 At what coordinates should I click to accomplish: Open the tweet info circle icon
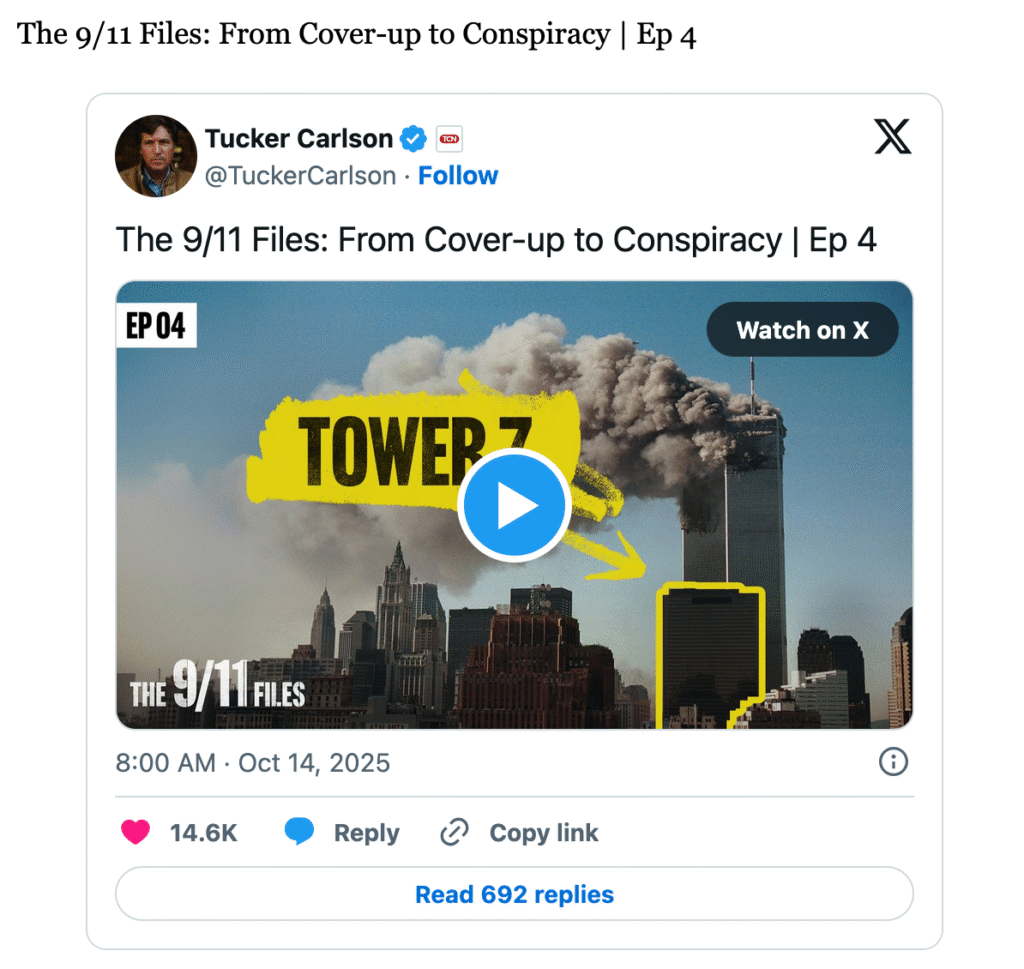pyautogui.click(x=893, y=761)
